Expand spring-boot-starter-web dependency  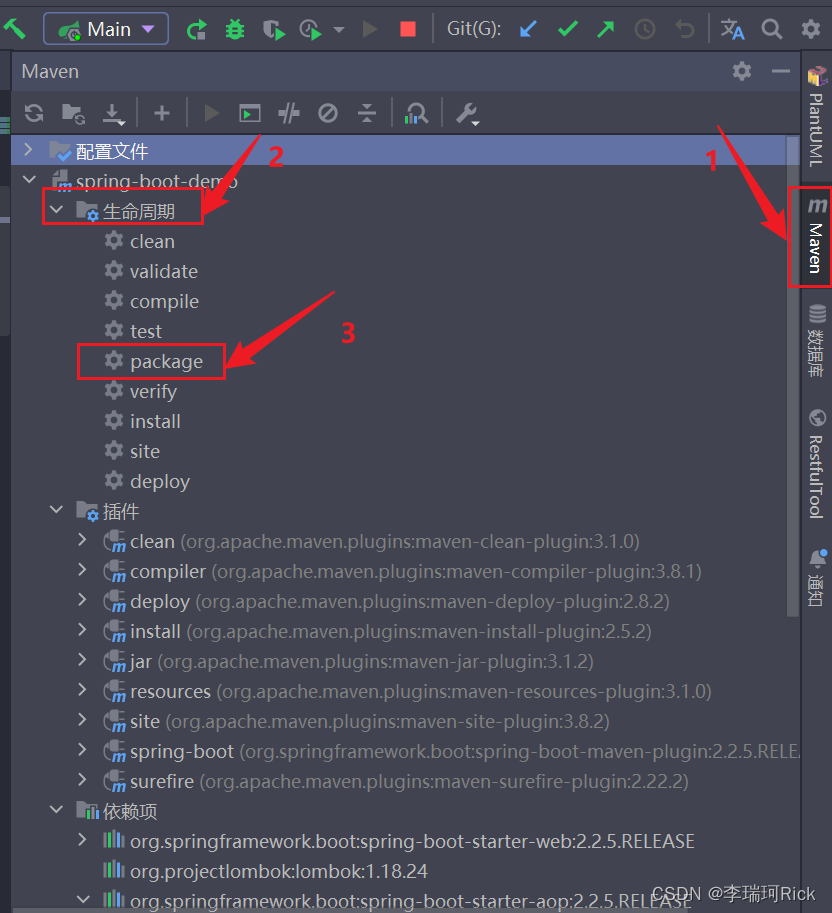(83, 840)
